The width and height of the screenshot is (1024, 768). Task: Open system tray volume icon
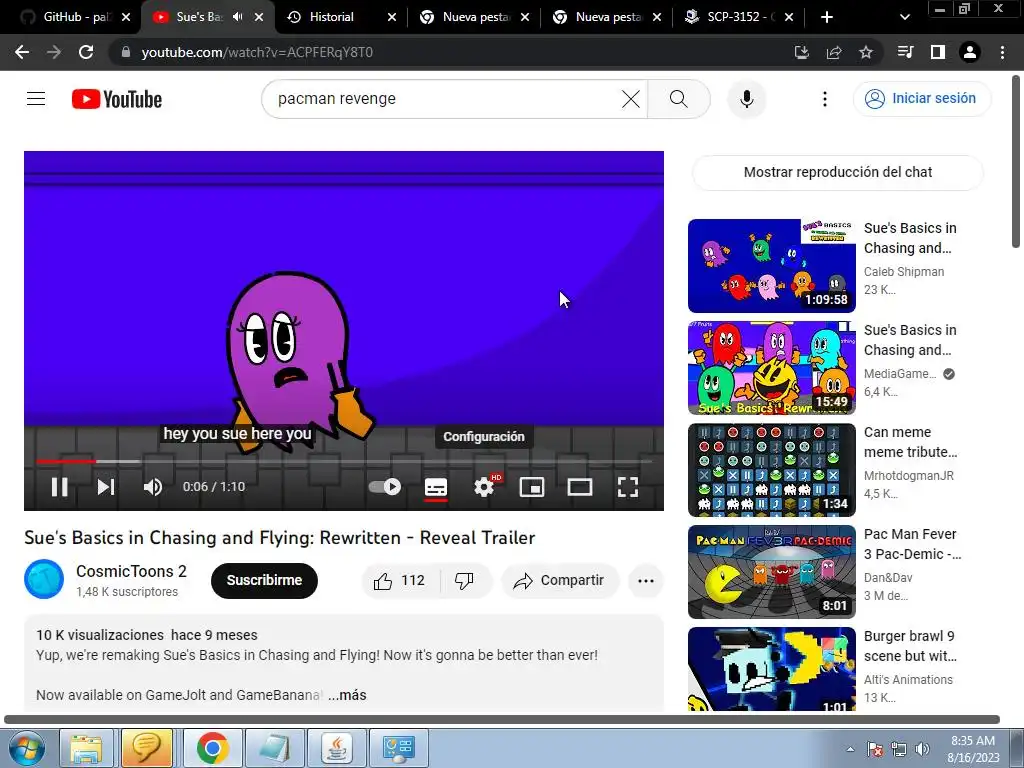922,749
